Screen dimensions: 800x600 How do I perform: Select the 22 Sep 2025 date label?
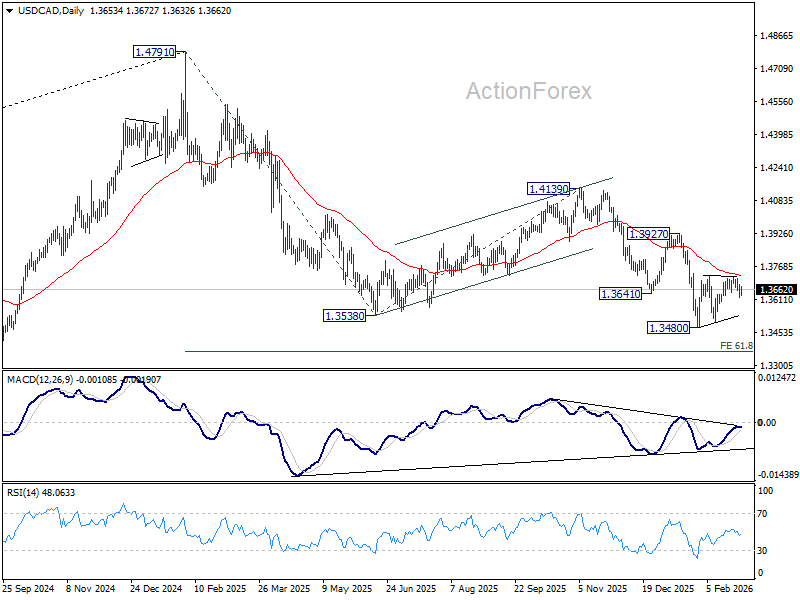(x=540, y=588)
